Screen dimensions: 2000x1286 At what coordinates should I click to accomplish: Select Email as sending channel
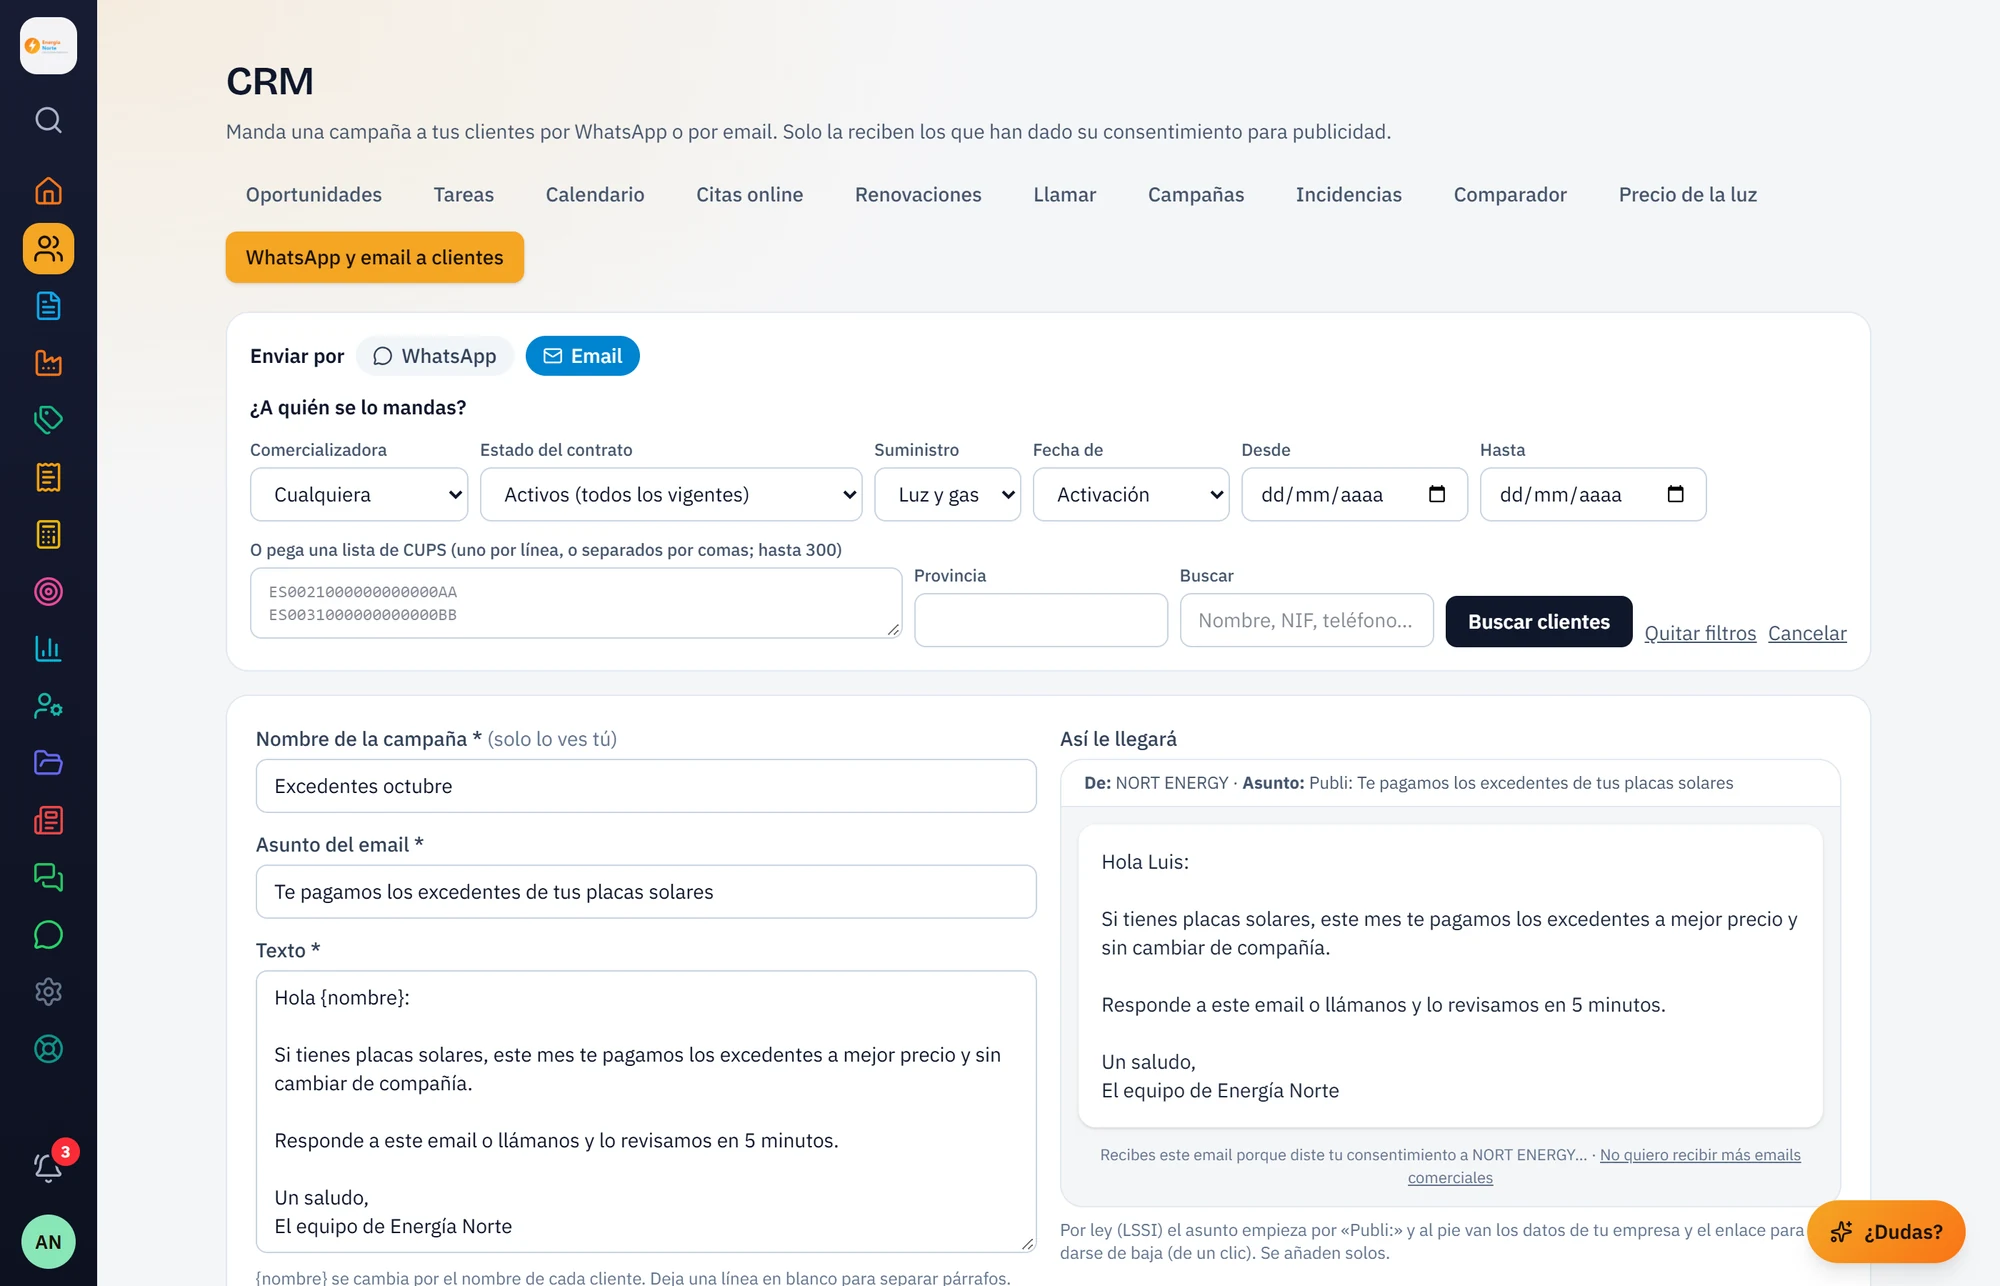pos(582,356)
